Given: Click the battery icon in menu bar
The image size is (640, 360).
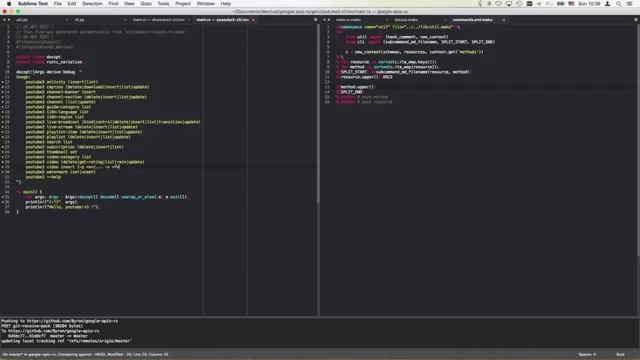Looking at the screenshot, I should (x=560, y=4).
